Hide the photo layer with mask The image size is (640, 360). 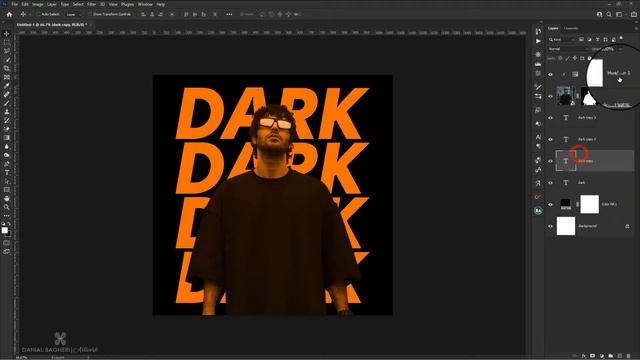550,96
